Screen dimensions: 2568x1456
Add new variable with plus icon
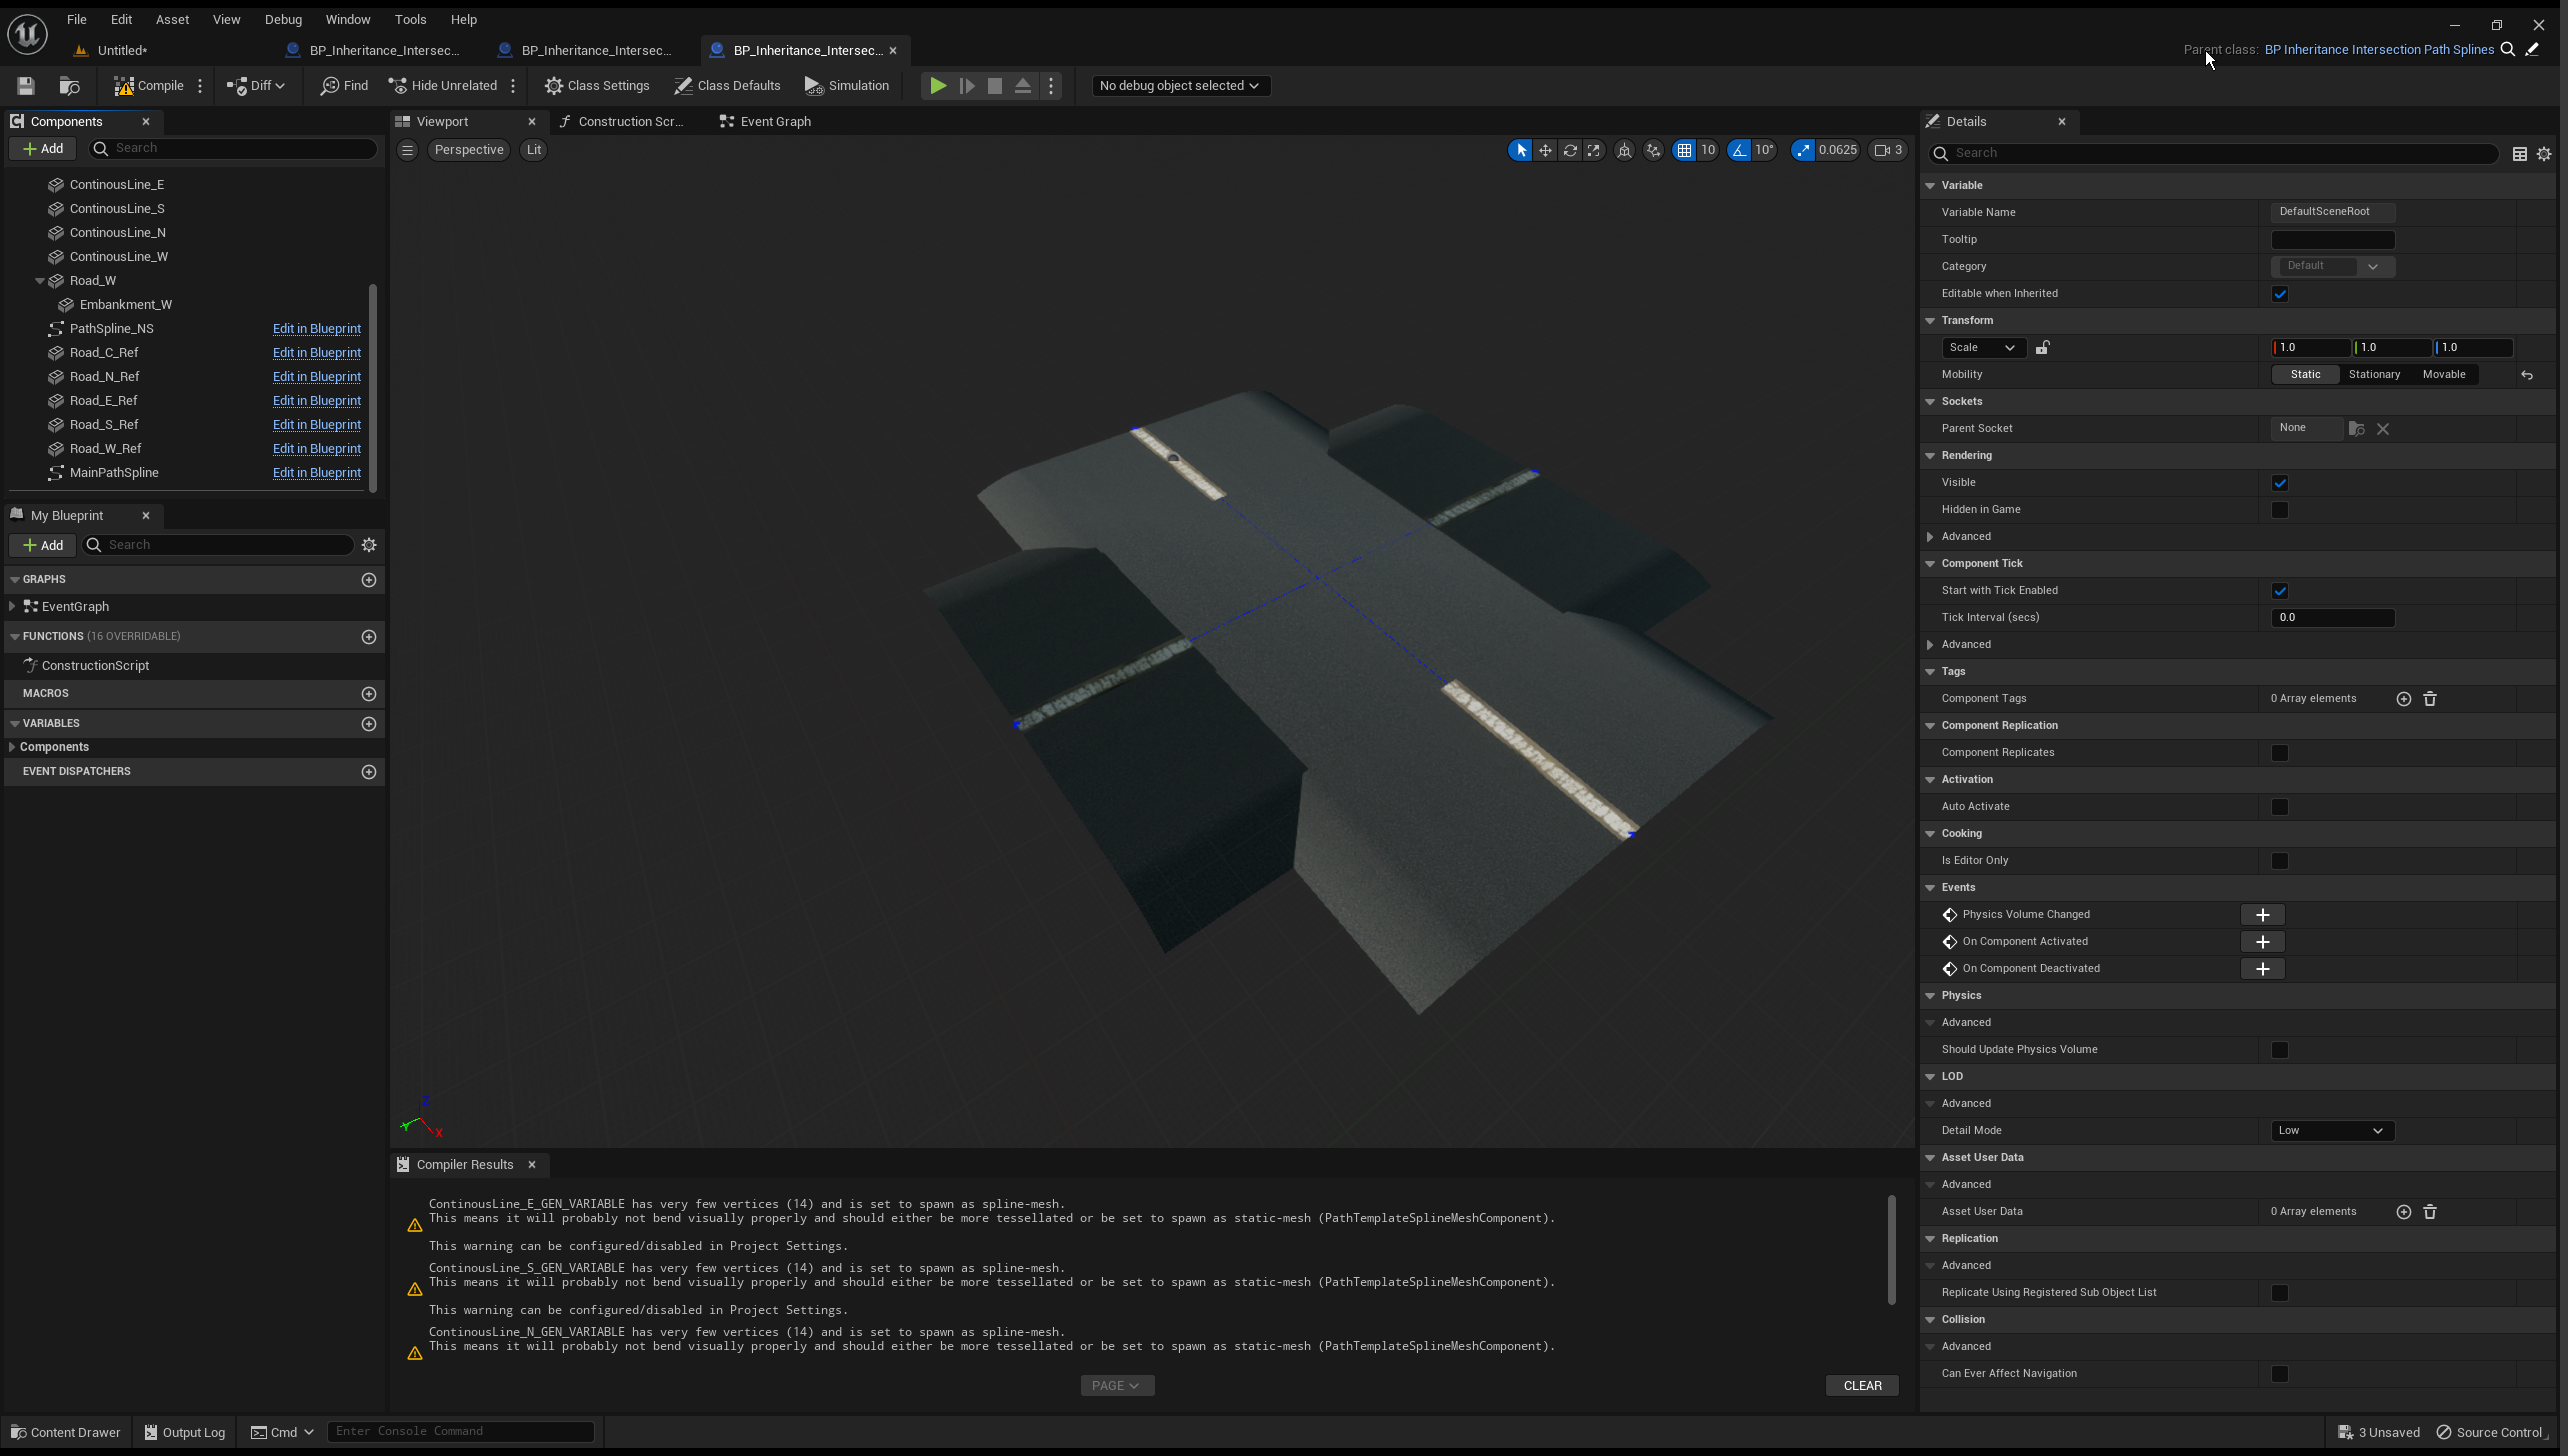point(369,723)
